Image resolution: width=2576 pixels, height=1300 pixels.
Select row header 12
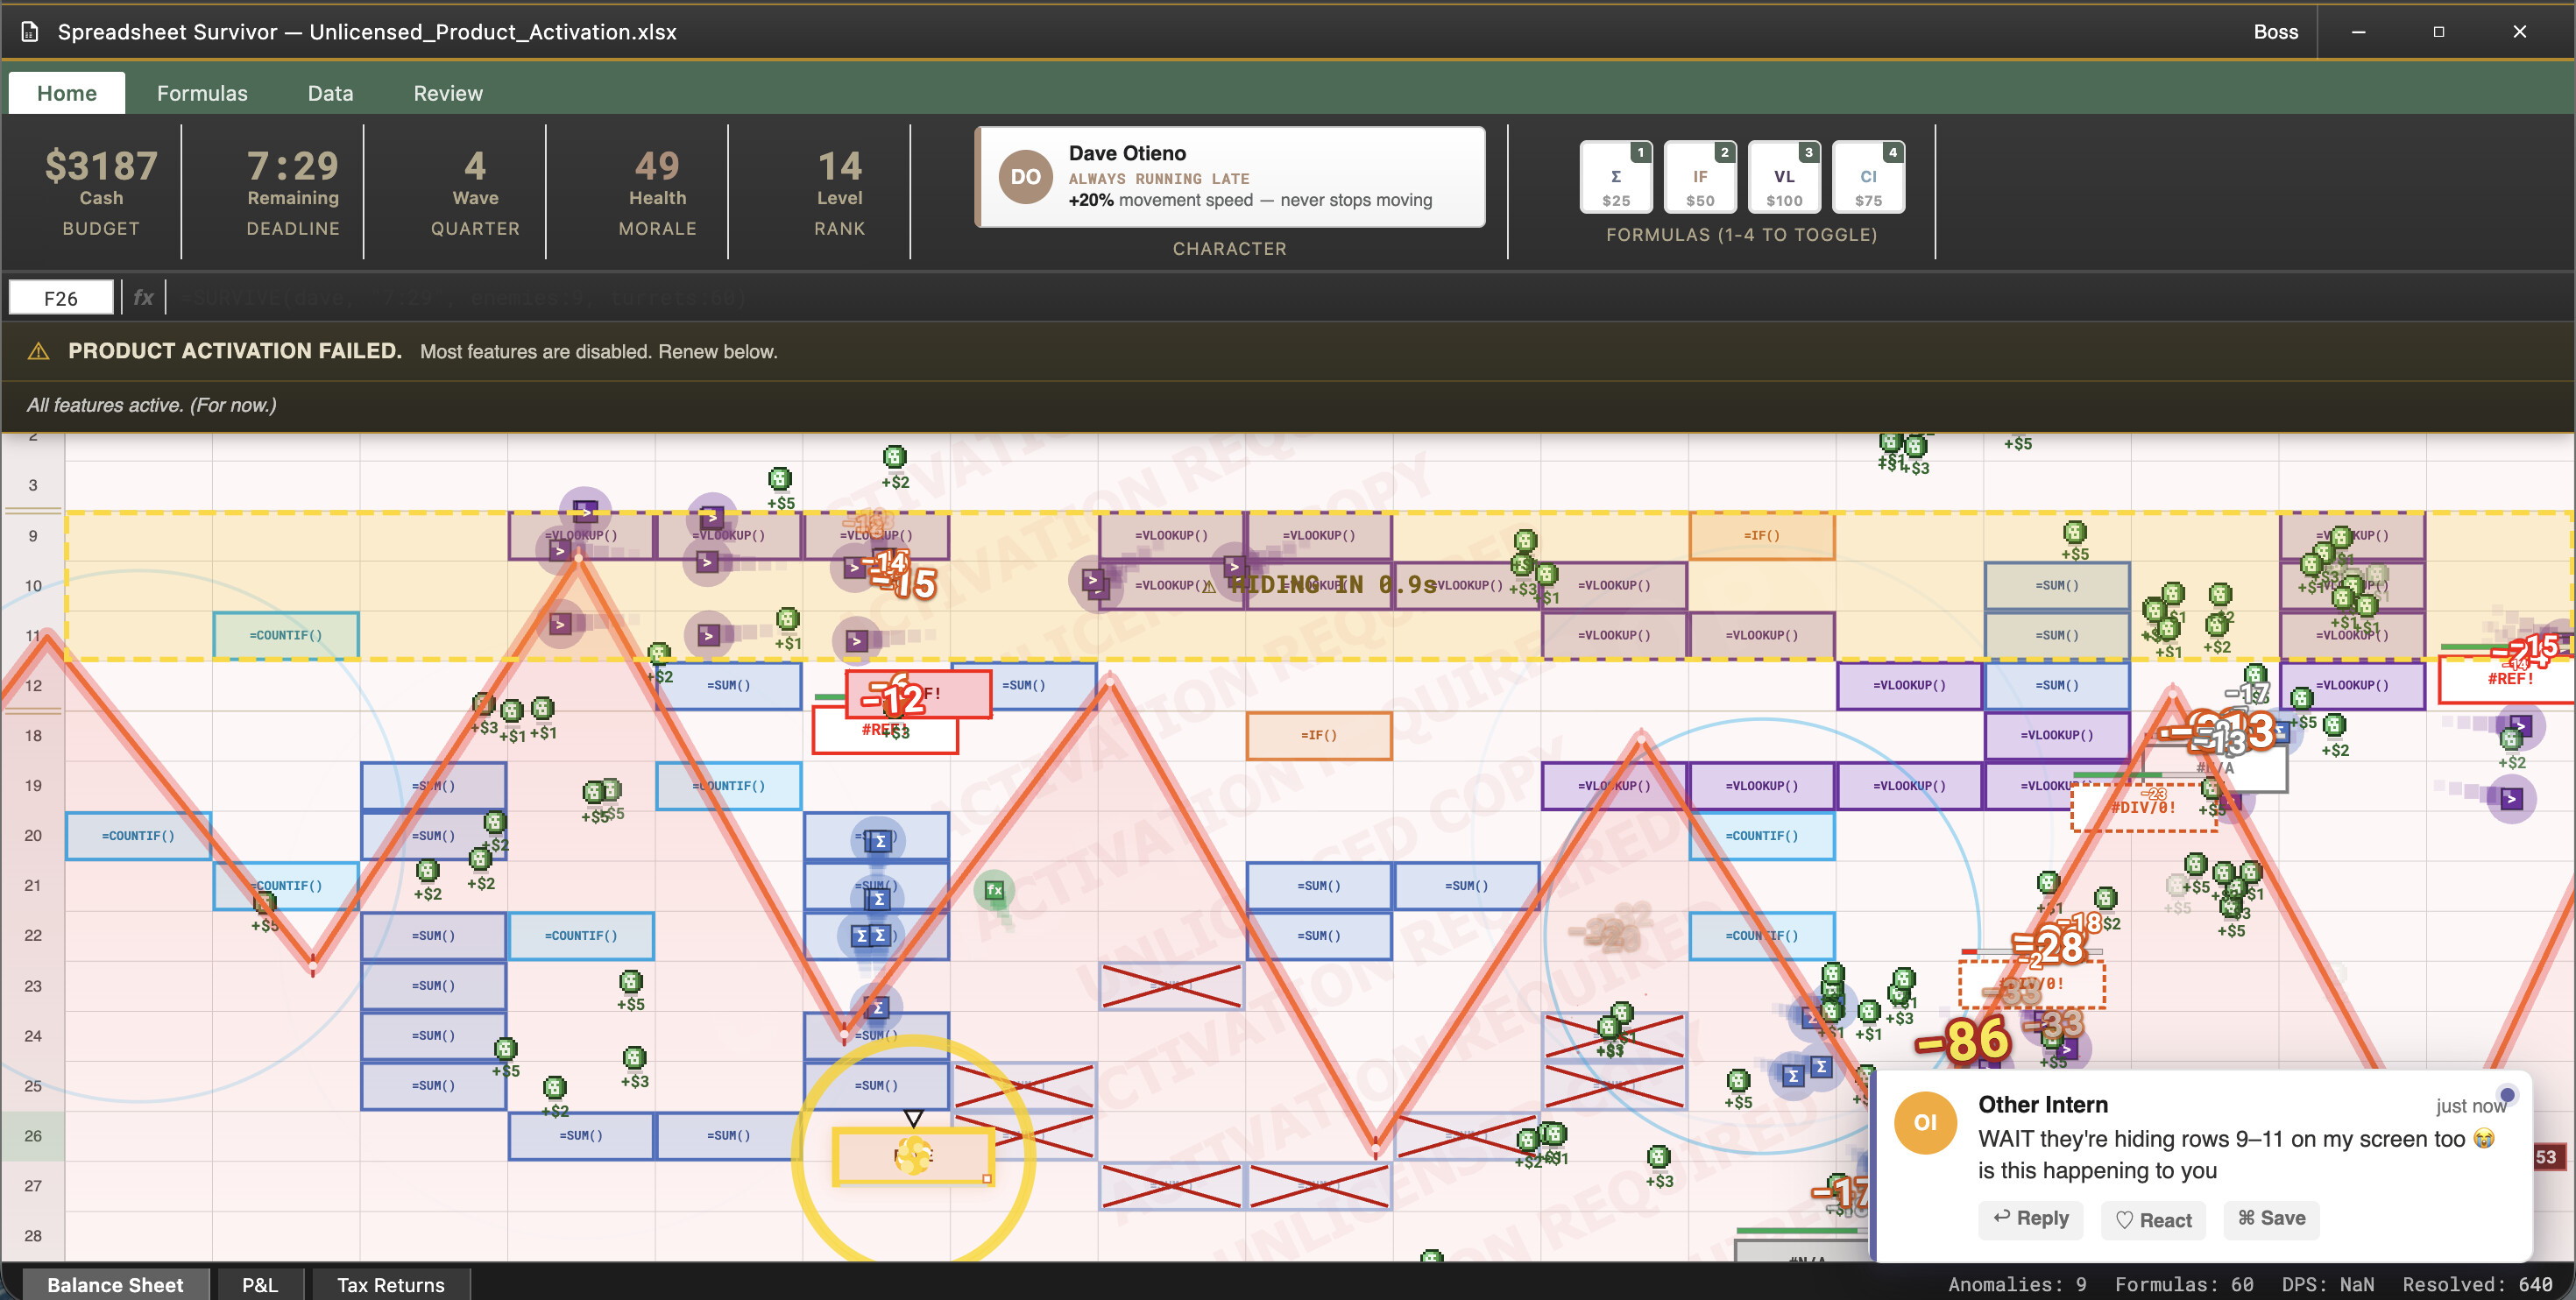[x=33, y=686]
